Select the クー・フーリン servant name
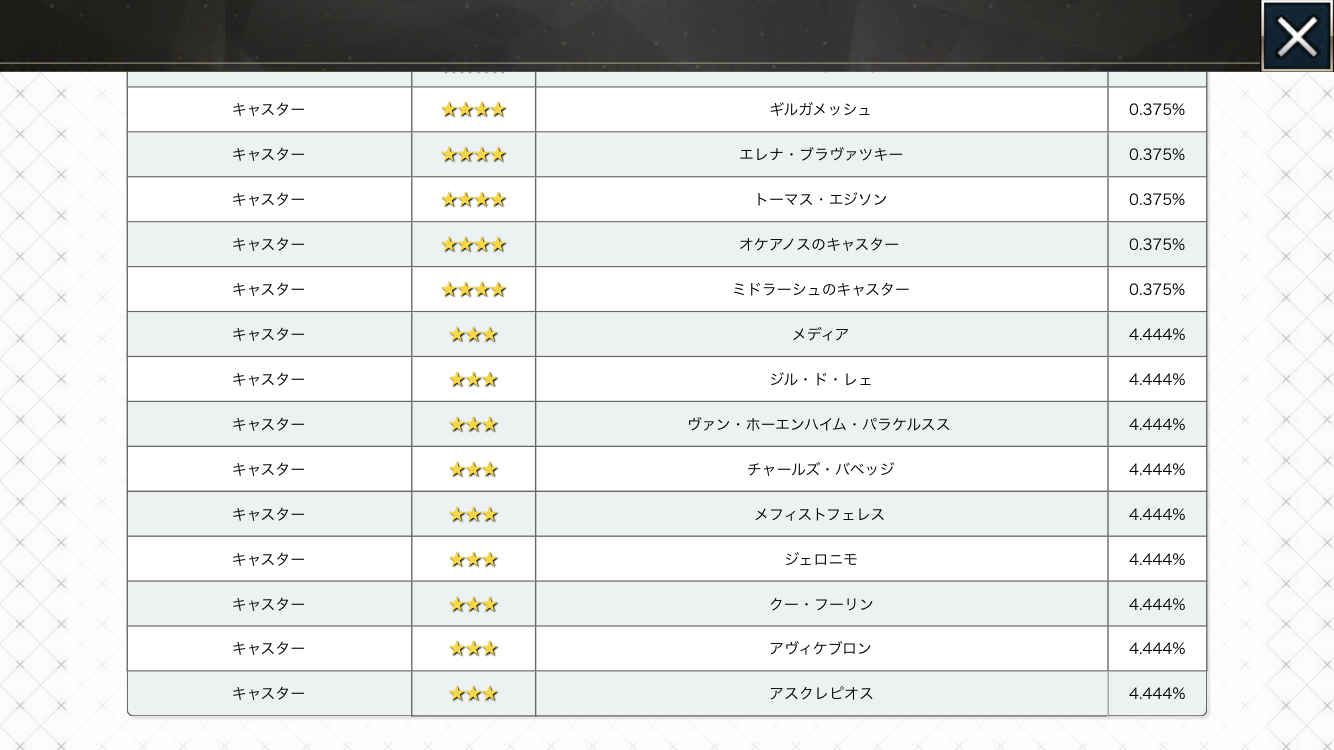Screen dimensions: 1334x750 click(820, 604)
